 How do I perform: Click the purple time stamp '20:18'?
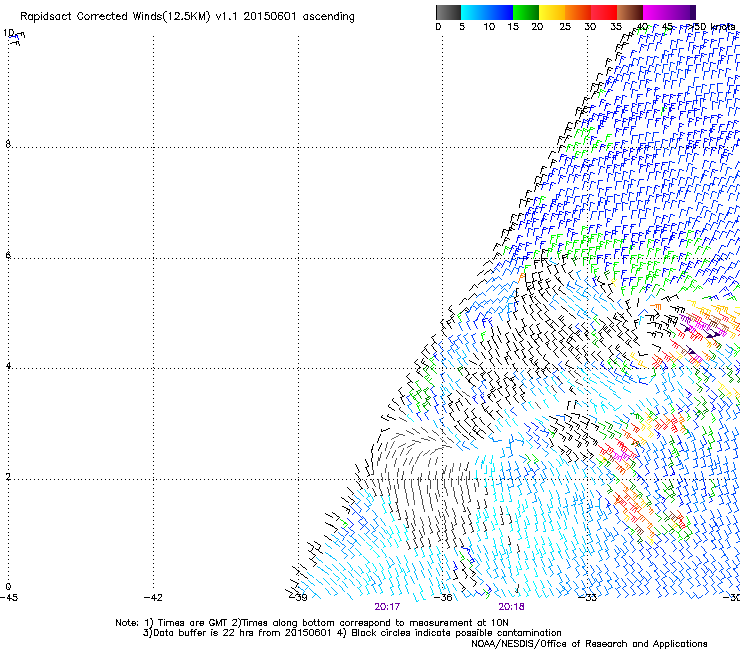511,607
